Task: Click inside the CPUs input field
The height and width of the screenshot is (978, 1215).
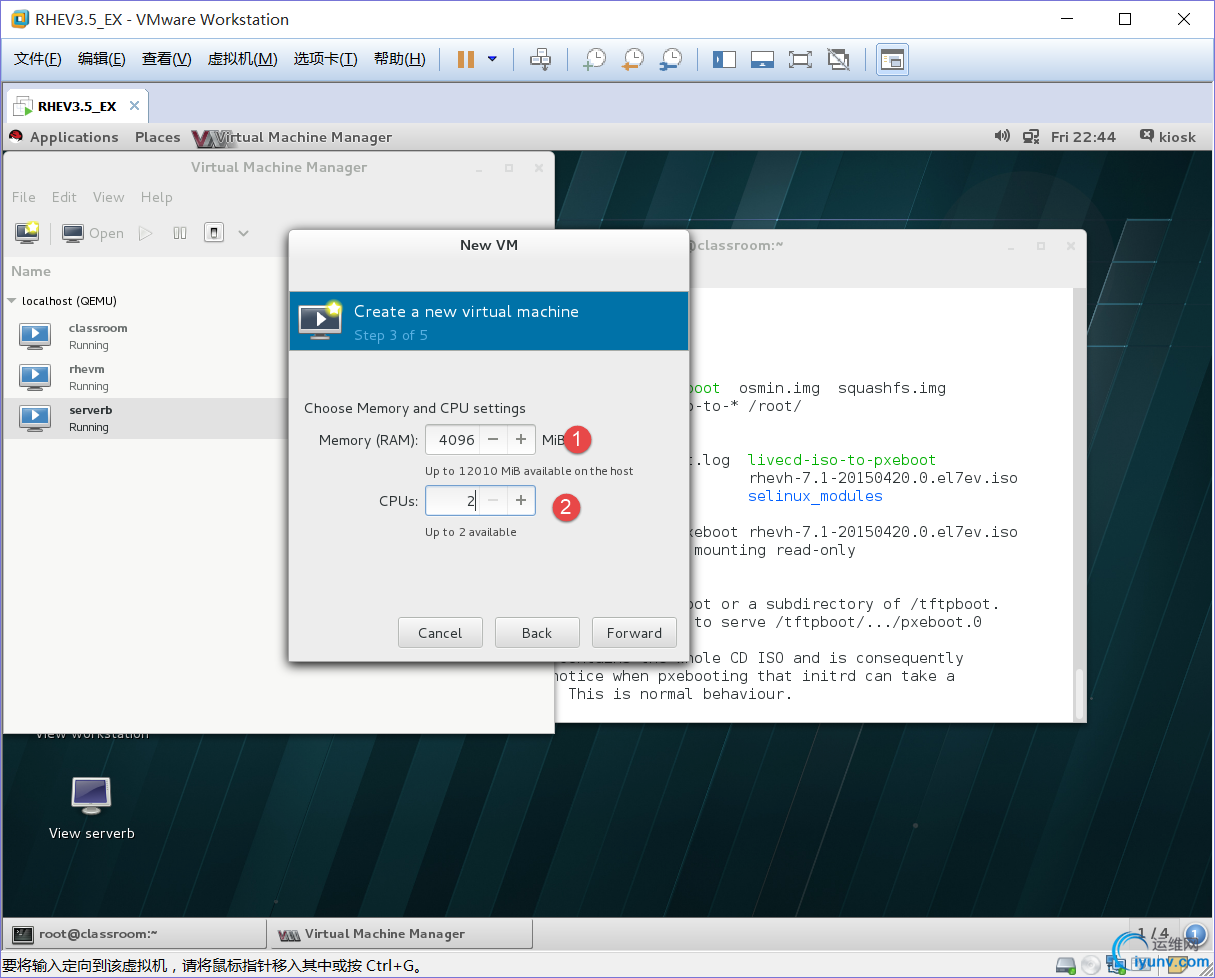Action: click(x=452, y=500)
